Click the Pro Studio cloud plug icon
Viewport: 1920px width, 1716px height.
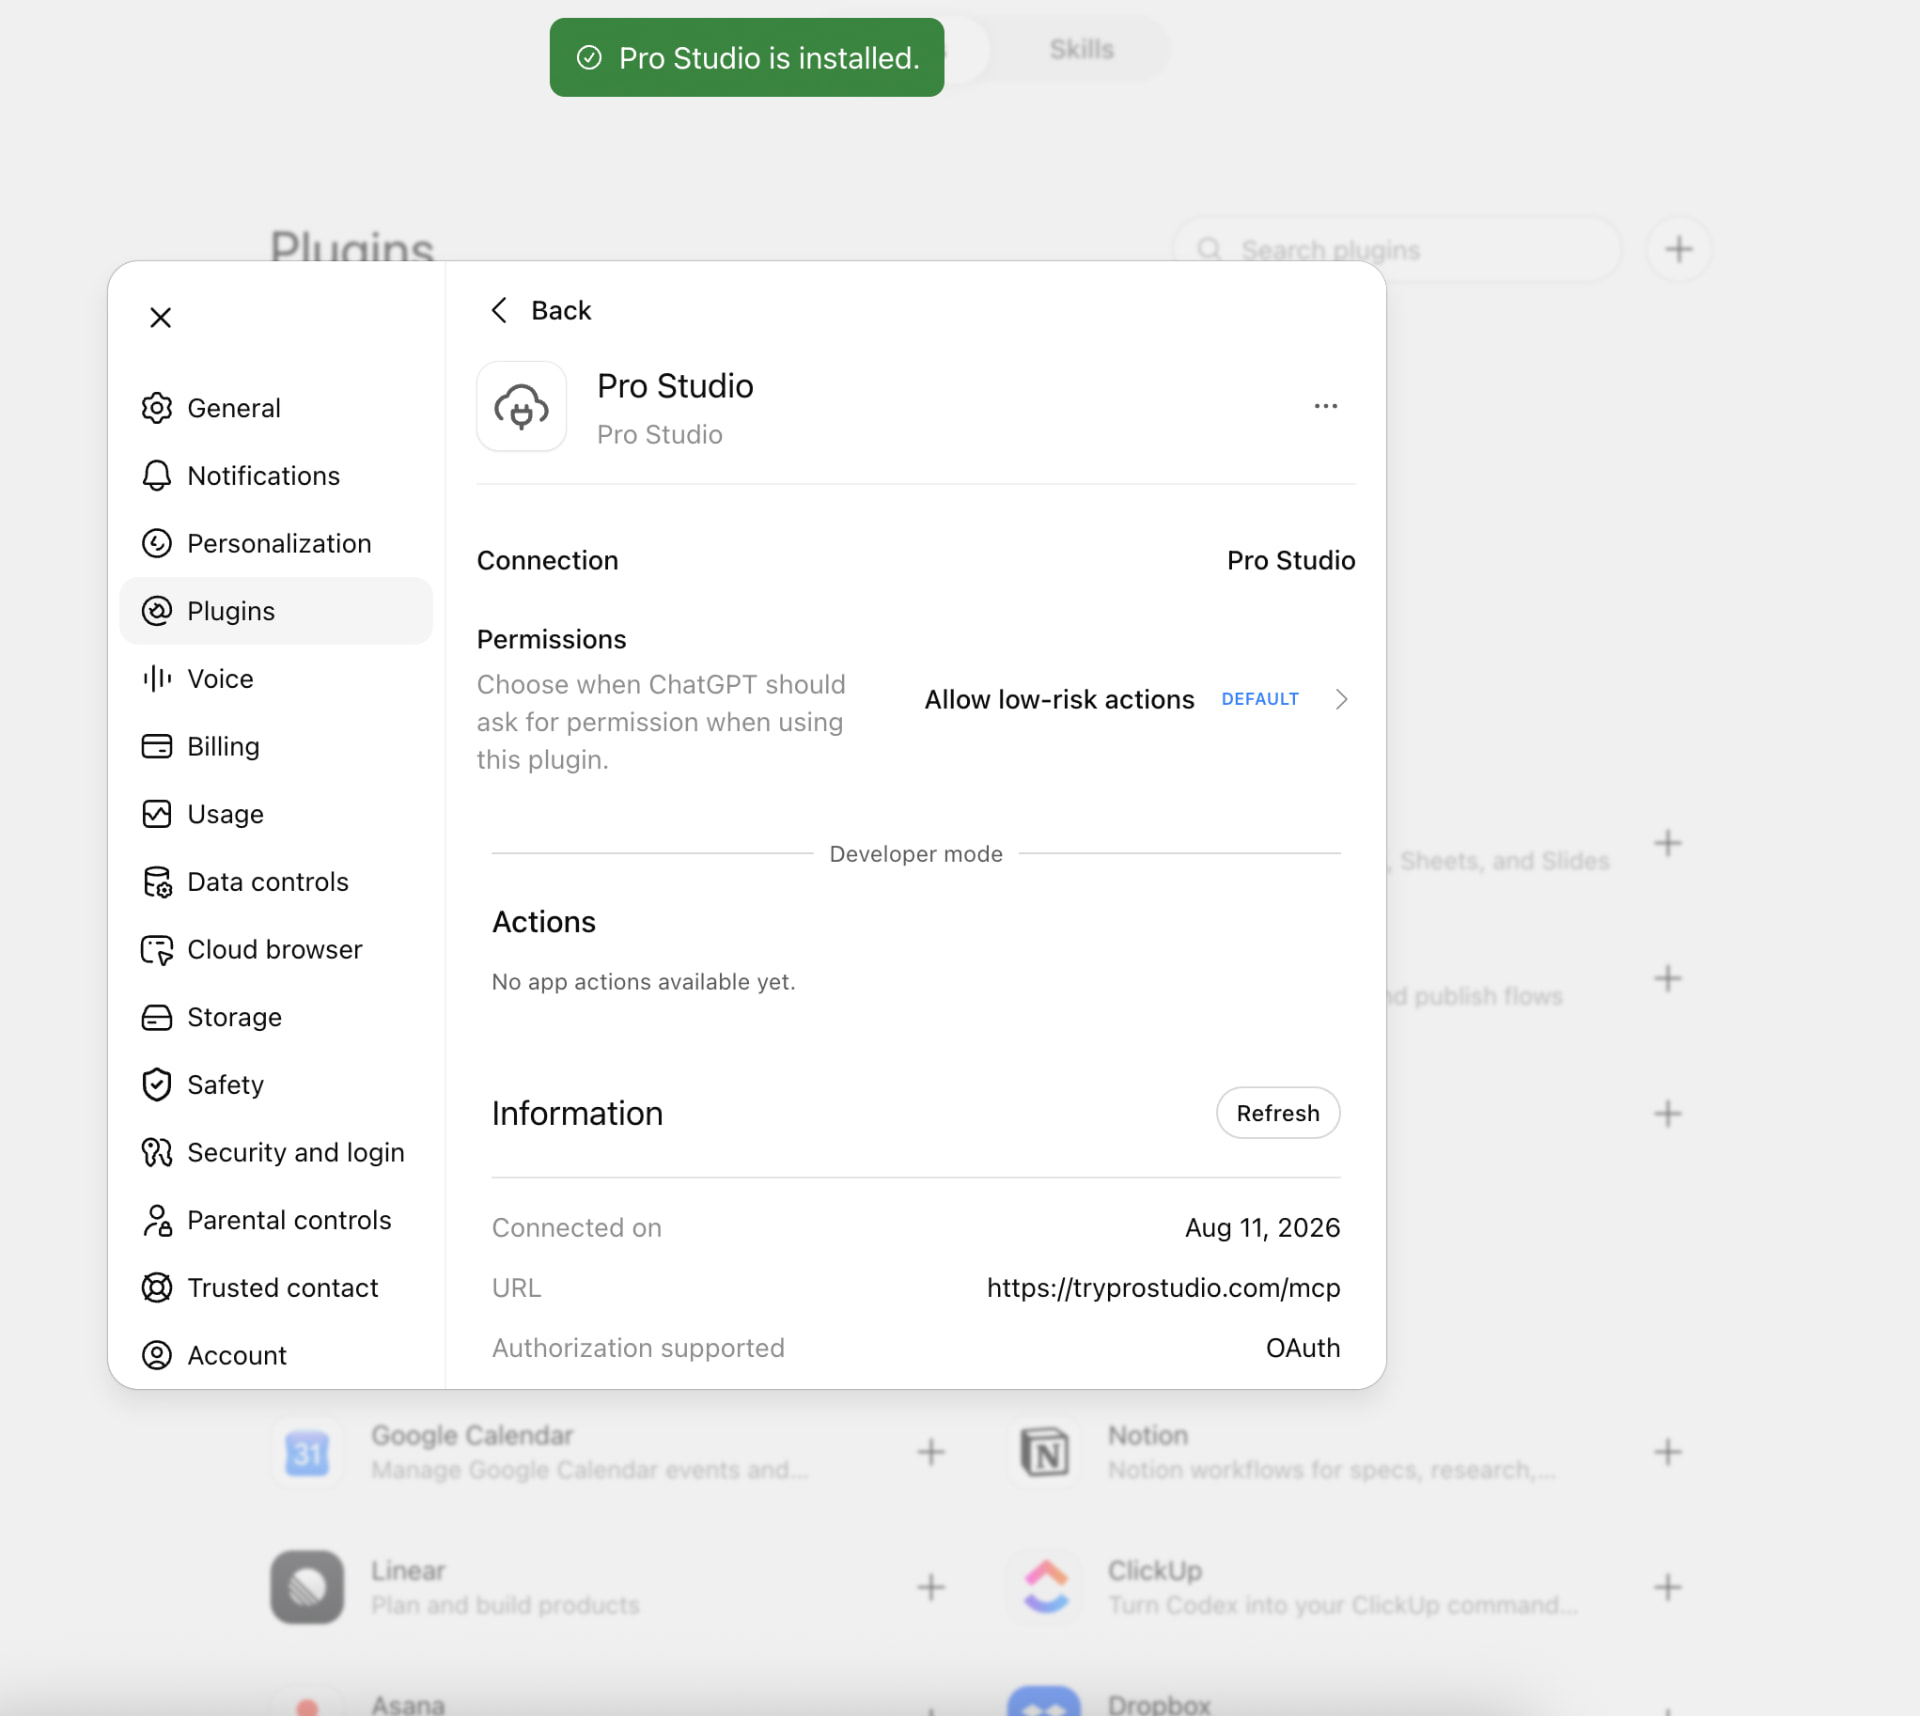coord(521,407)
